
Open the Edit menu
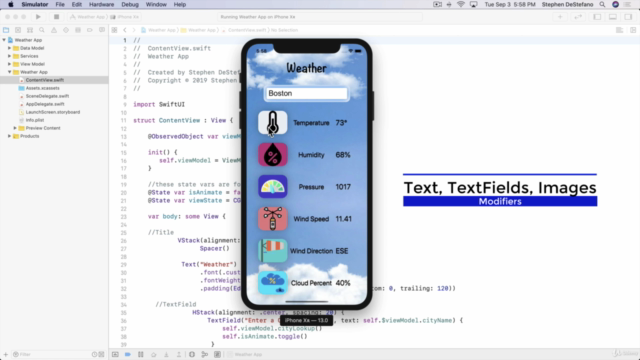tap(77, 4)
